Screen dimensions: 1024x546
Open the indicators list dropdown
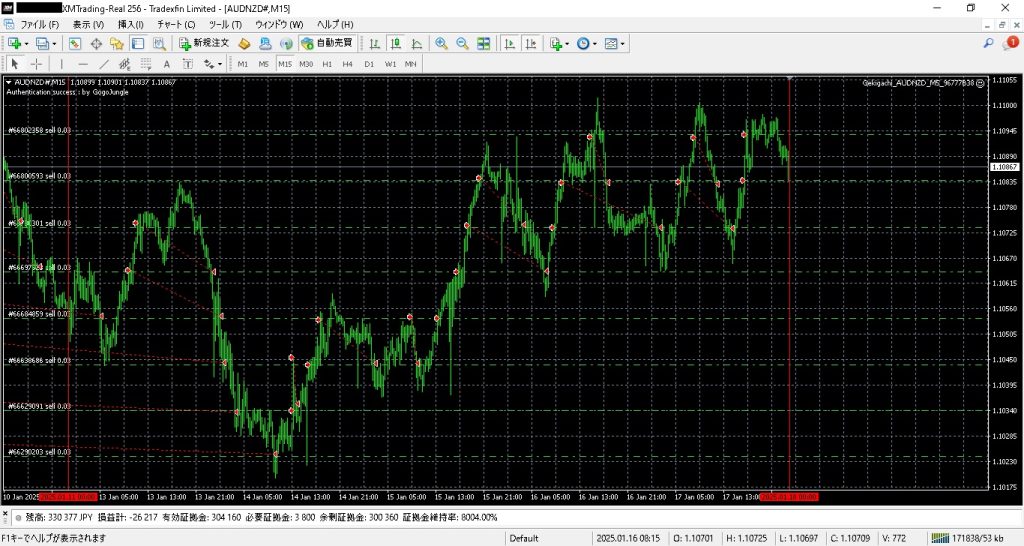click(x=567, y=44)
